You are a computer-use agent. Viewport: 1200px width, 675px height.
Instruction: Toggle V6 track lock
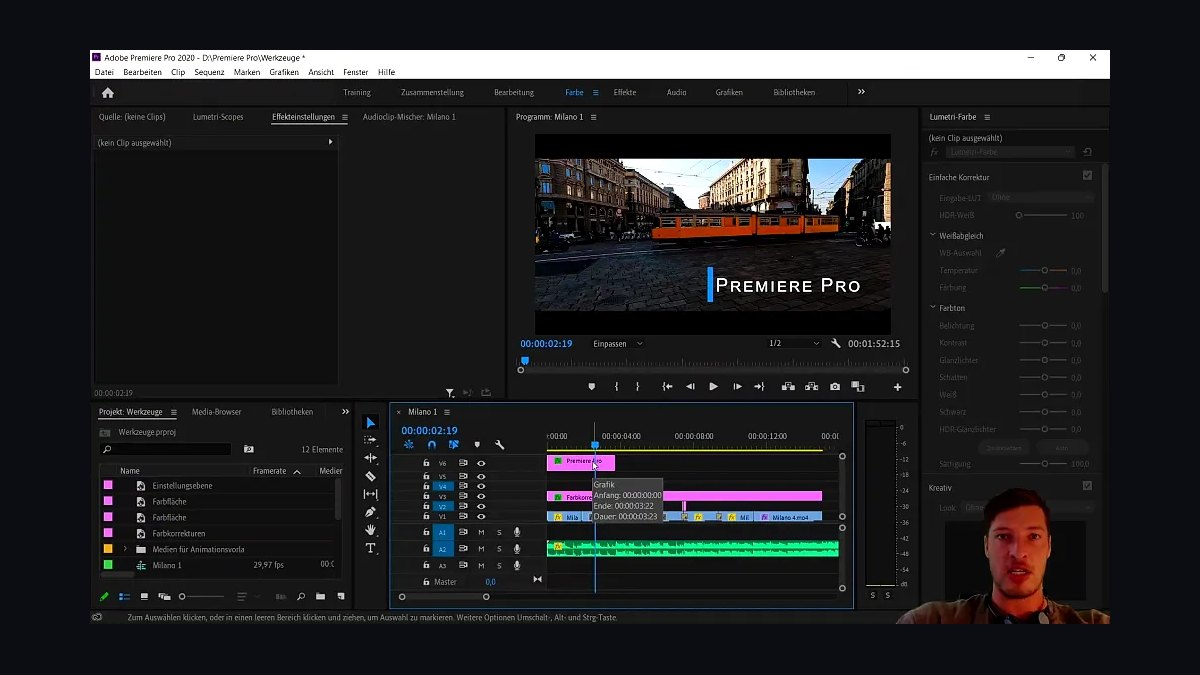pos(426,463)
